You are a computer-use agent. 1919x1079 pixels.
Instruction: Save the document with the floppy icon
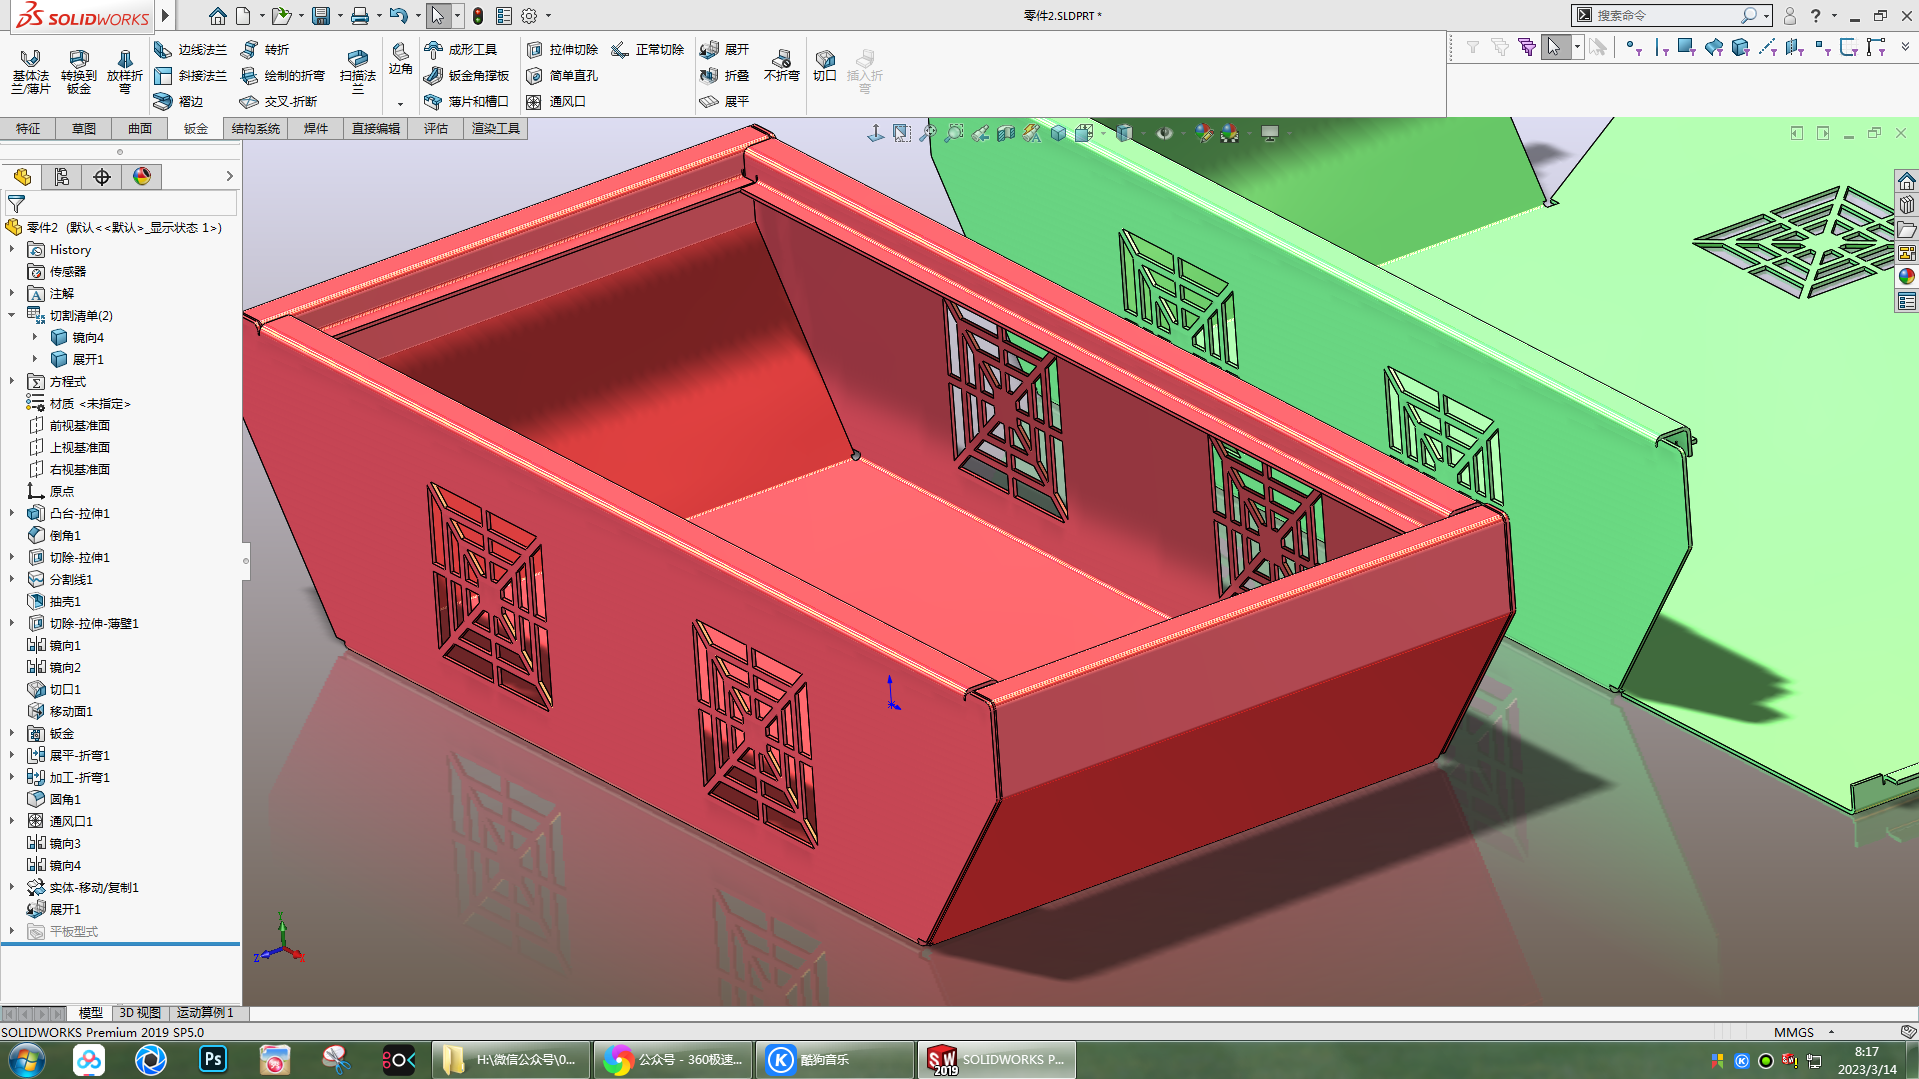[x=320, y=16]
